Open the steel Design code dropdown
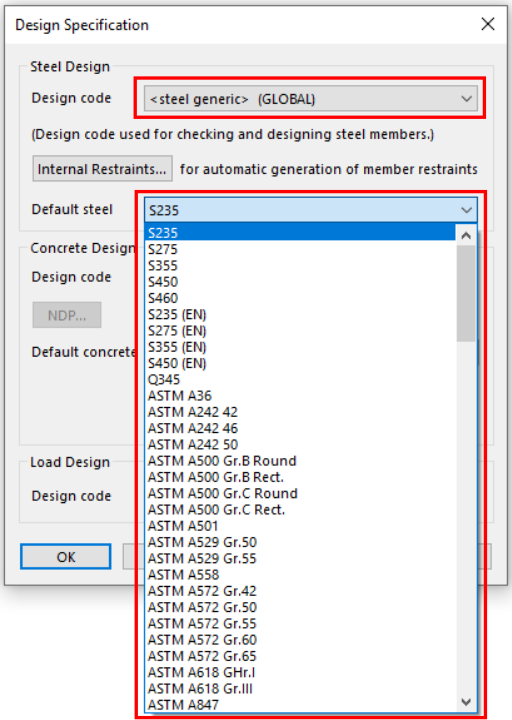 coord(310,99)
